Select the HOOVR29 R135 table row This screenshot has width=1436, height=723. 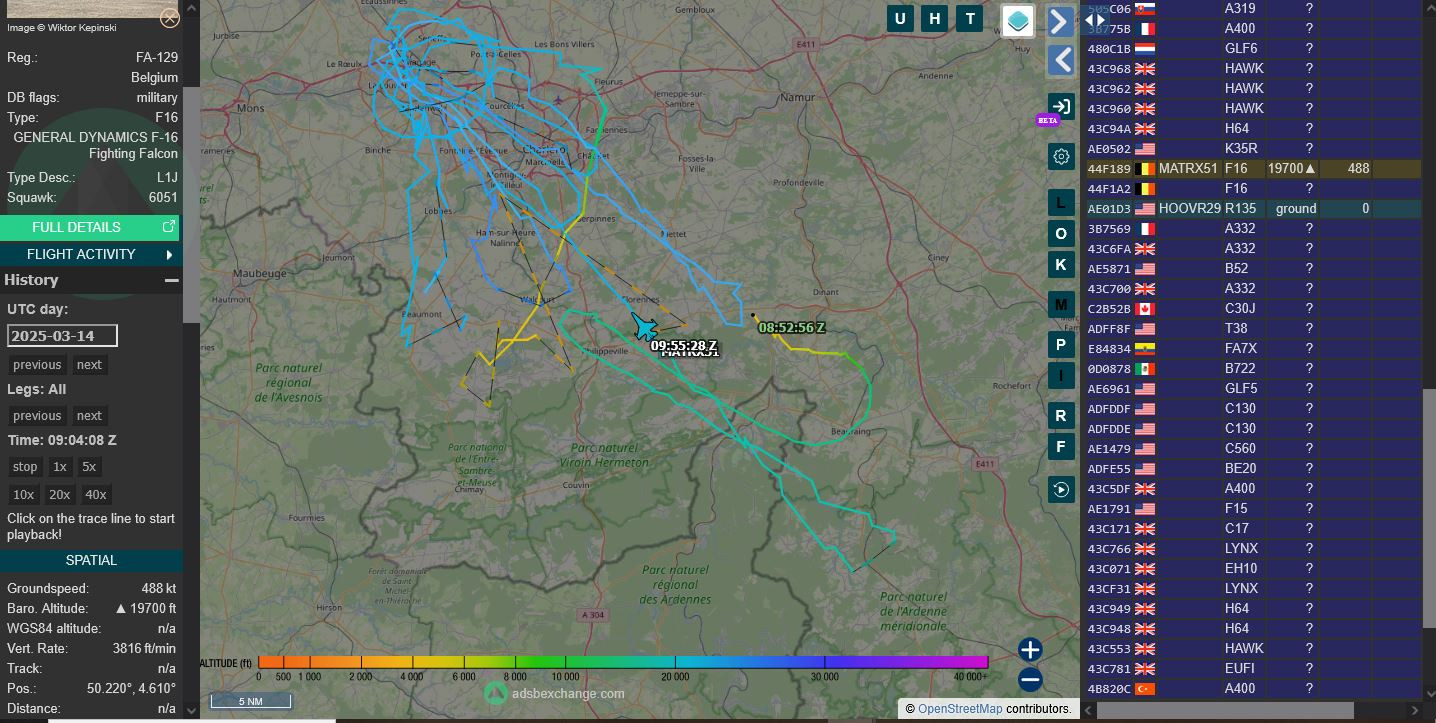[1250, 208]
